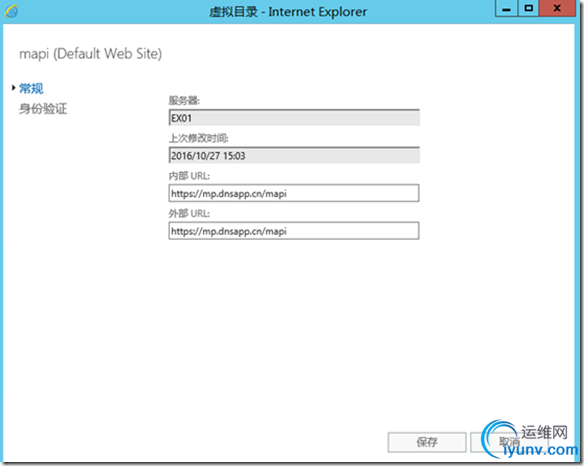Minimize the 虚拟目录 window
The height and width of the screenshot is (466, 584).
tap(506, 9)
